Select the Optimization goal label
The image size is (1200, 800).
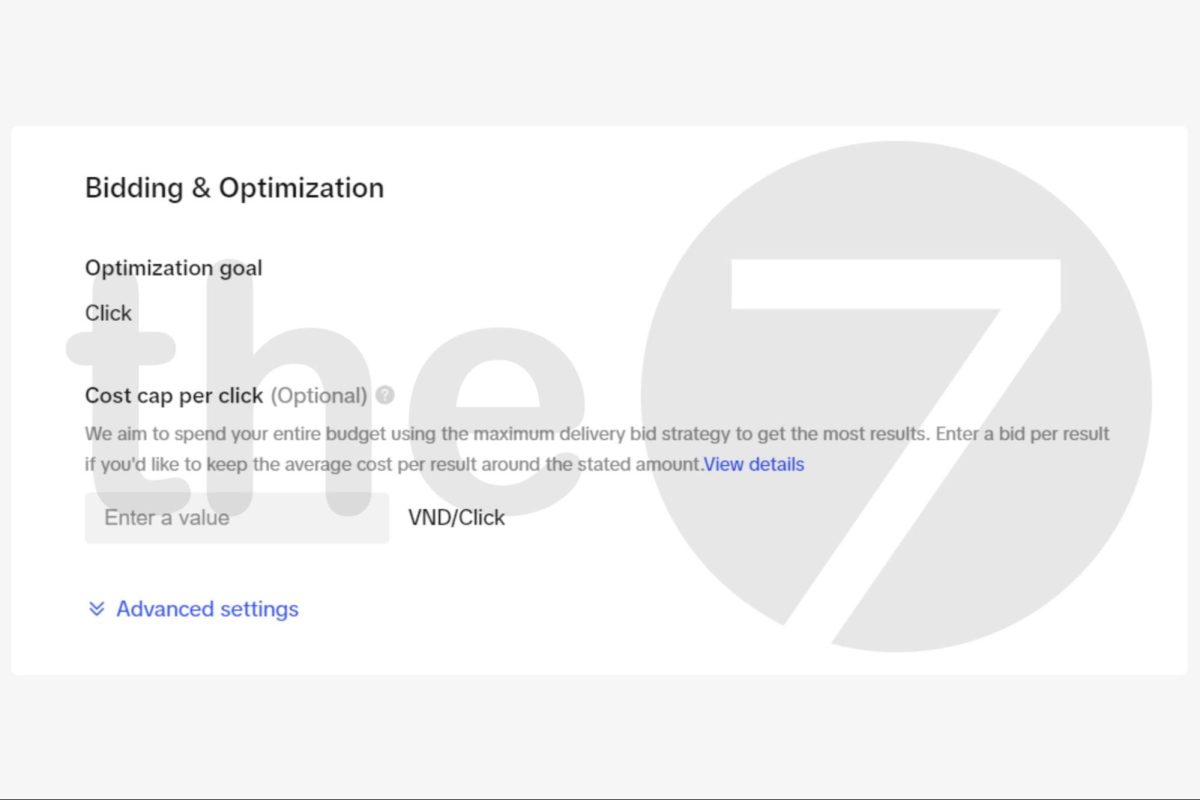tap(173, 268)
